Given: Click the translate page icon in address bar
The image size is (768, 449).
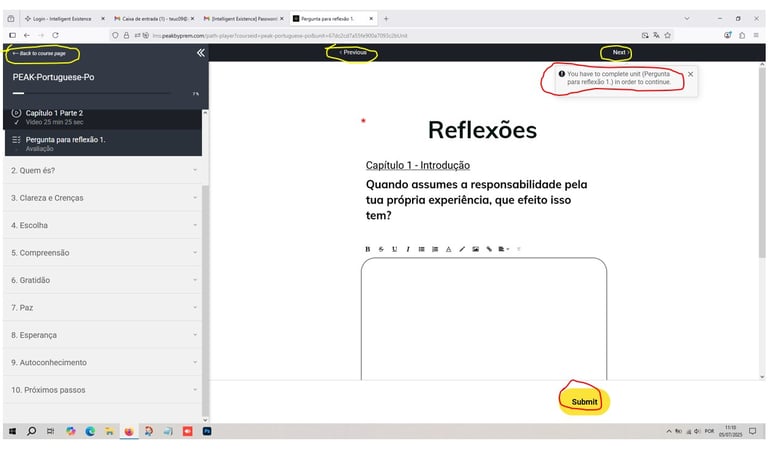Looking at the screenshot, I should point(656,35).
